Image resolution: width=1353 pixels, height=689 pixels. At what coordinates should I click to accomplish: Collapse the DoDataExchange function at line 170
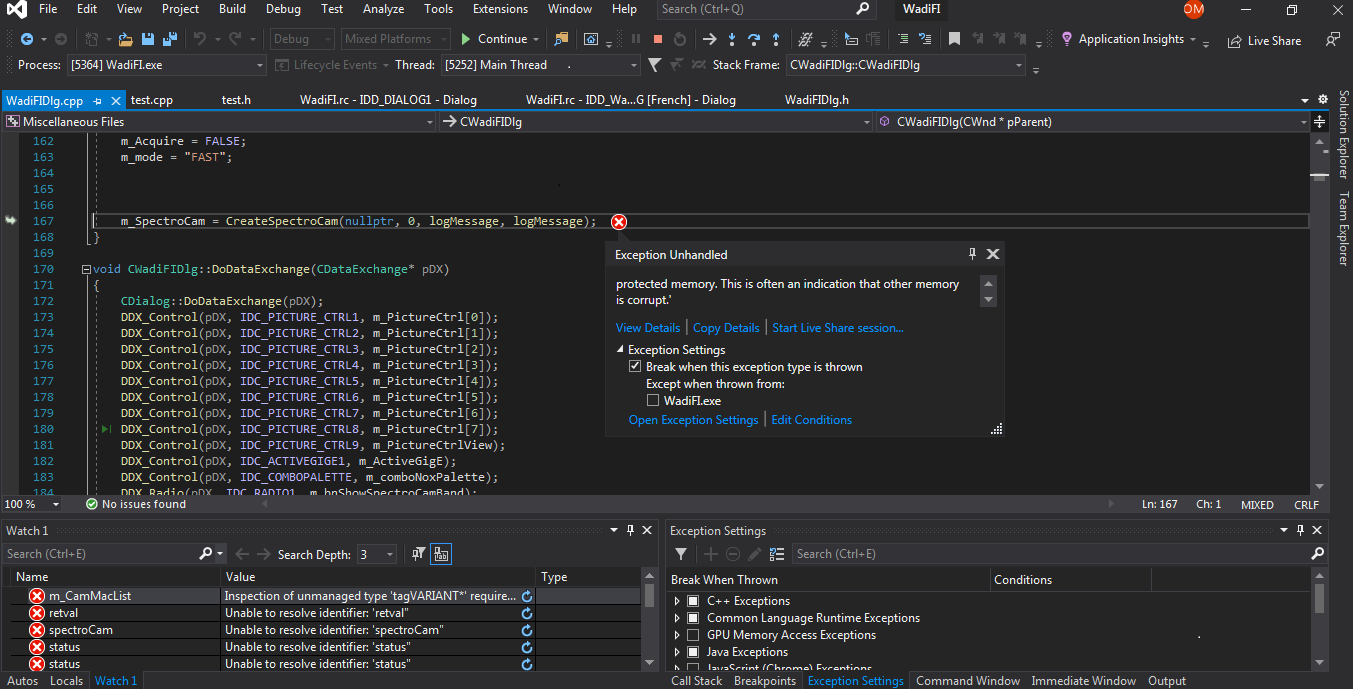86,270
